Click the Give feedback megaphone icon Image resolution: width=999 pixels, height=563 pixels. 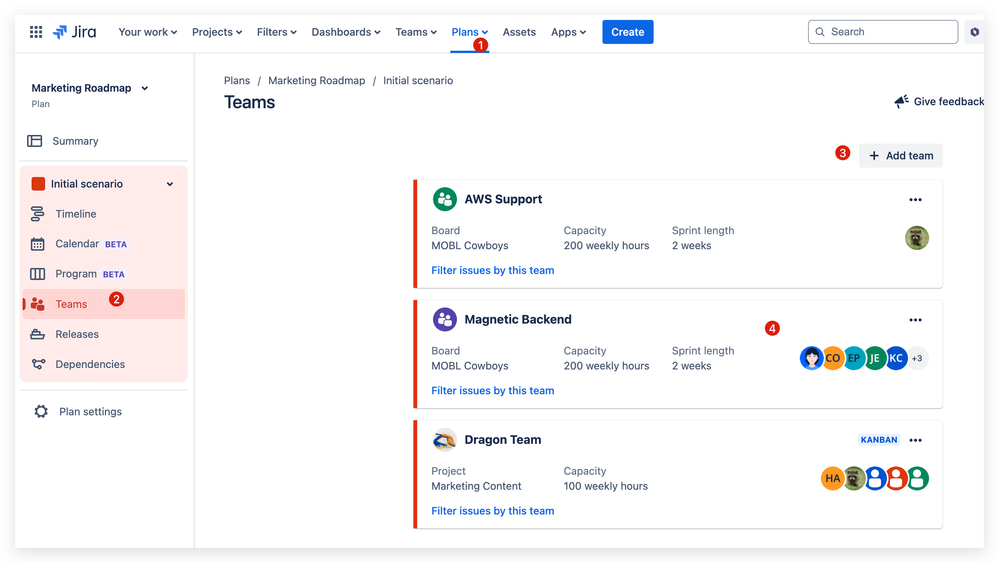point(901,101)
